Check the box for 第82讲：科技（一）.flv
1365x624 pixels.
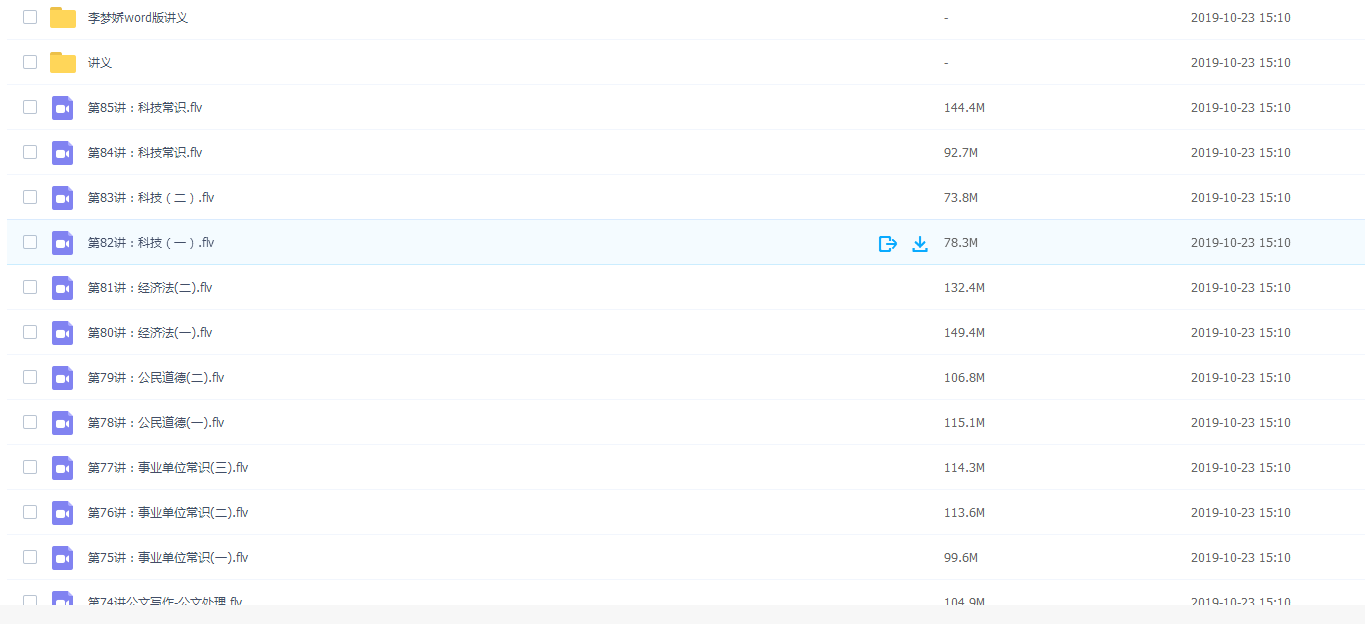30,242
